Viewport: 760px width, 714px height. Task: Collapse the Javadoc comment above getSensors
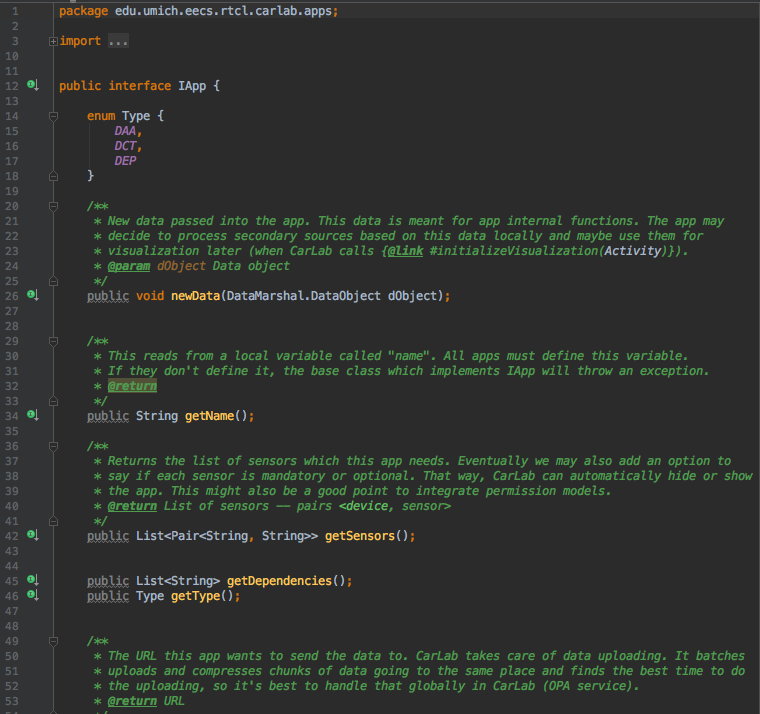point(53,446)
